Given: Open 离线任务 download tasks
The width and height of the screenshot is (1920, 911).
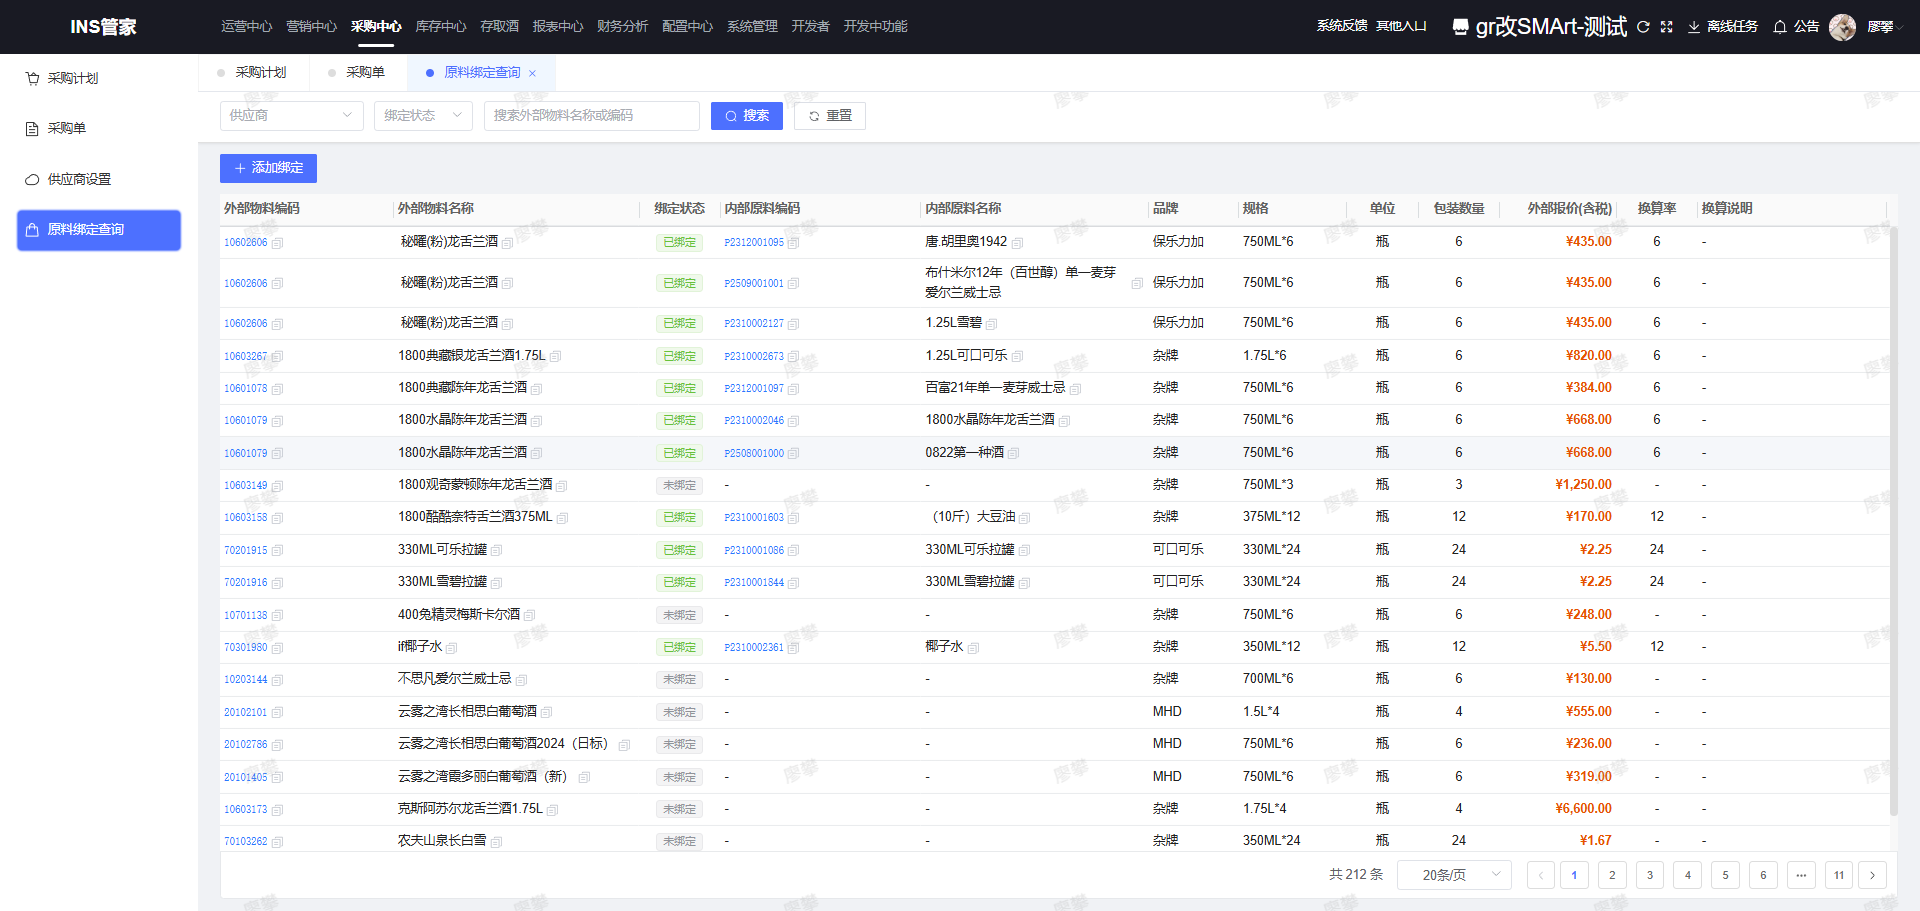Looking at the screenshot, I should pyautogui.click(x=1722, y=27).
